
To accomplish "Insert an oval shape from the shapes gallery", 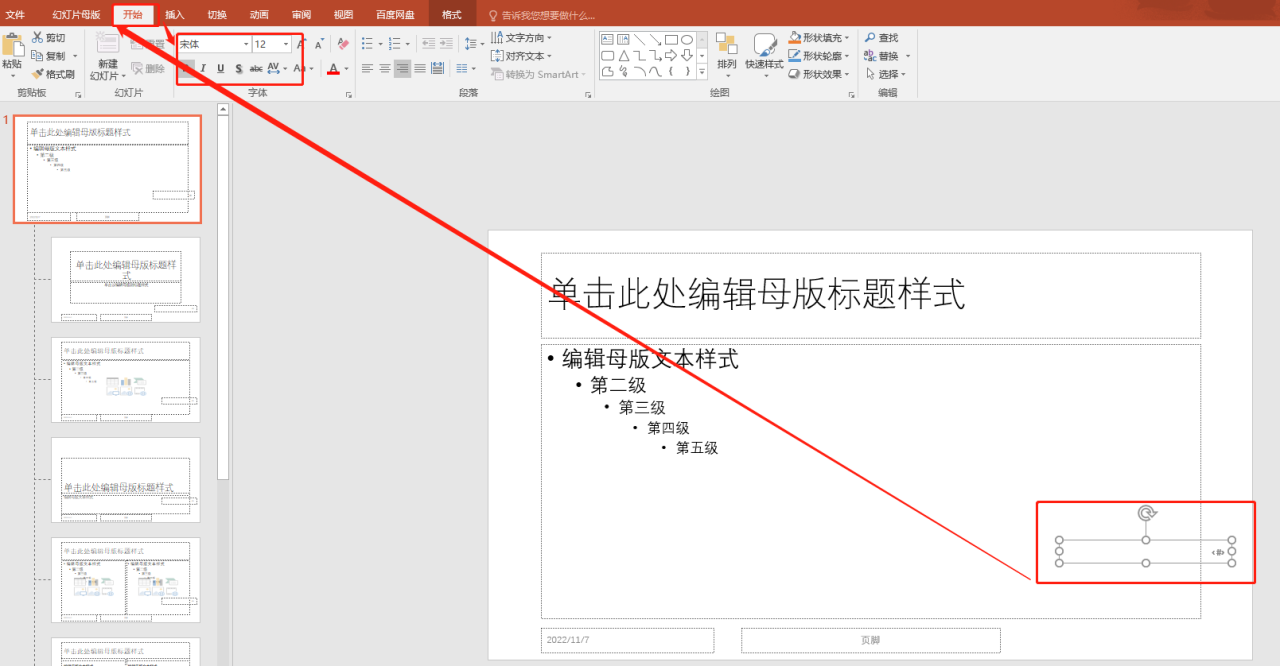I will 686,39.
